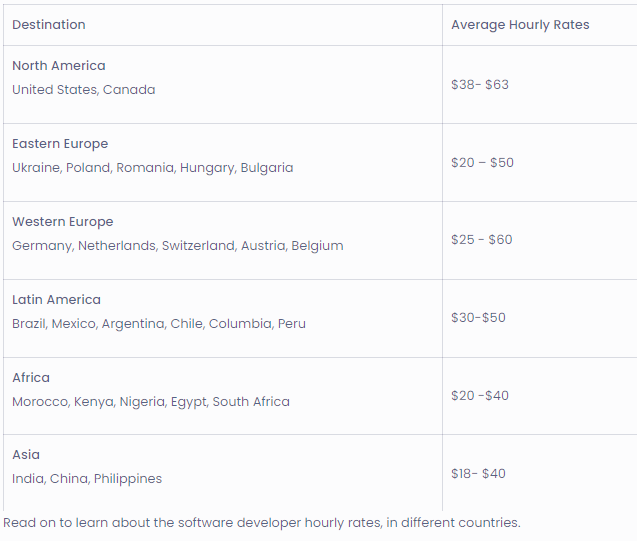
Task: Select the Asia region heading
Action: coord(26,455)
